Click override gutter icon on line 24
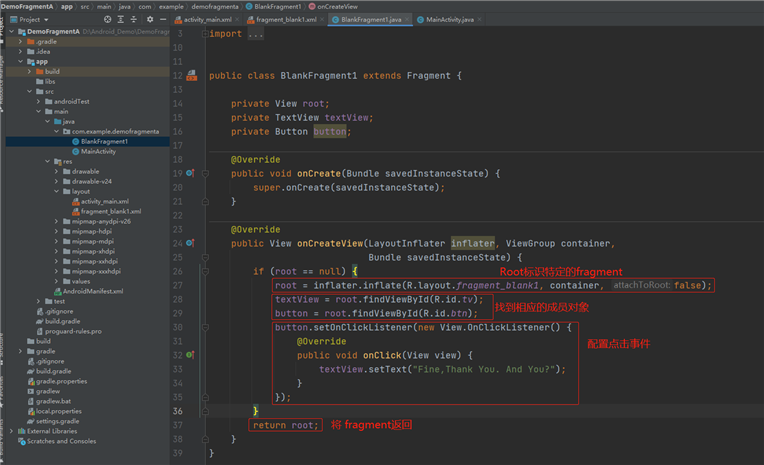Image resolution: width=764 pixels, height=465 pixels. [x=190, y=243]
